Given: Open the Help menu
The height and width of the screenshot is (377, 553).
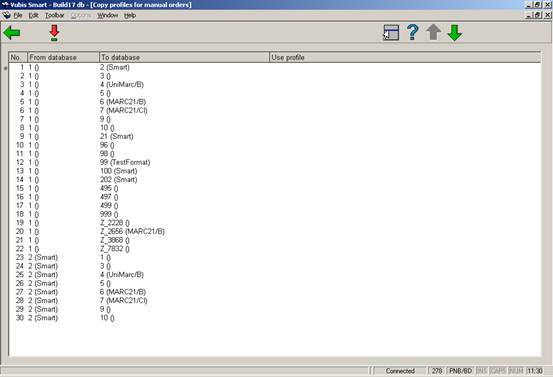Looking at the screenshot, I should click(x=130, y=16).
